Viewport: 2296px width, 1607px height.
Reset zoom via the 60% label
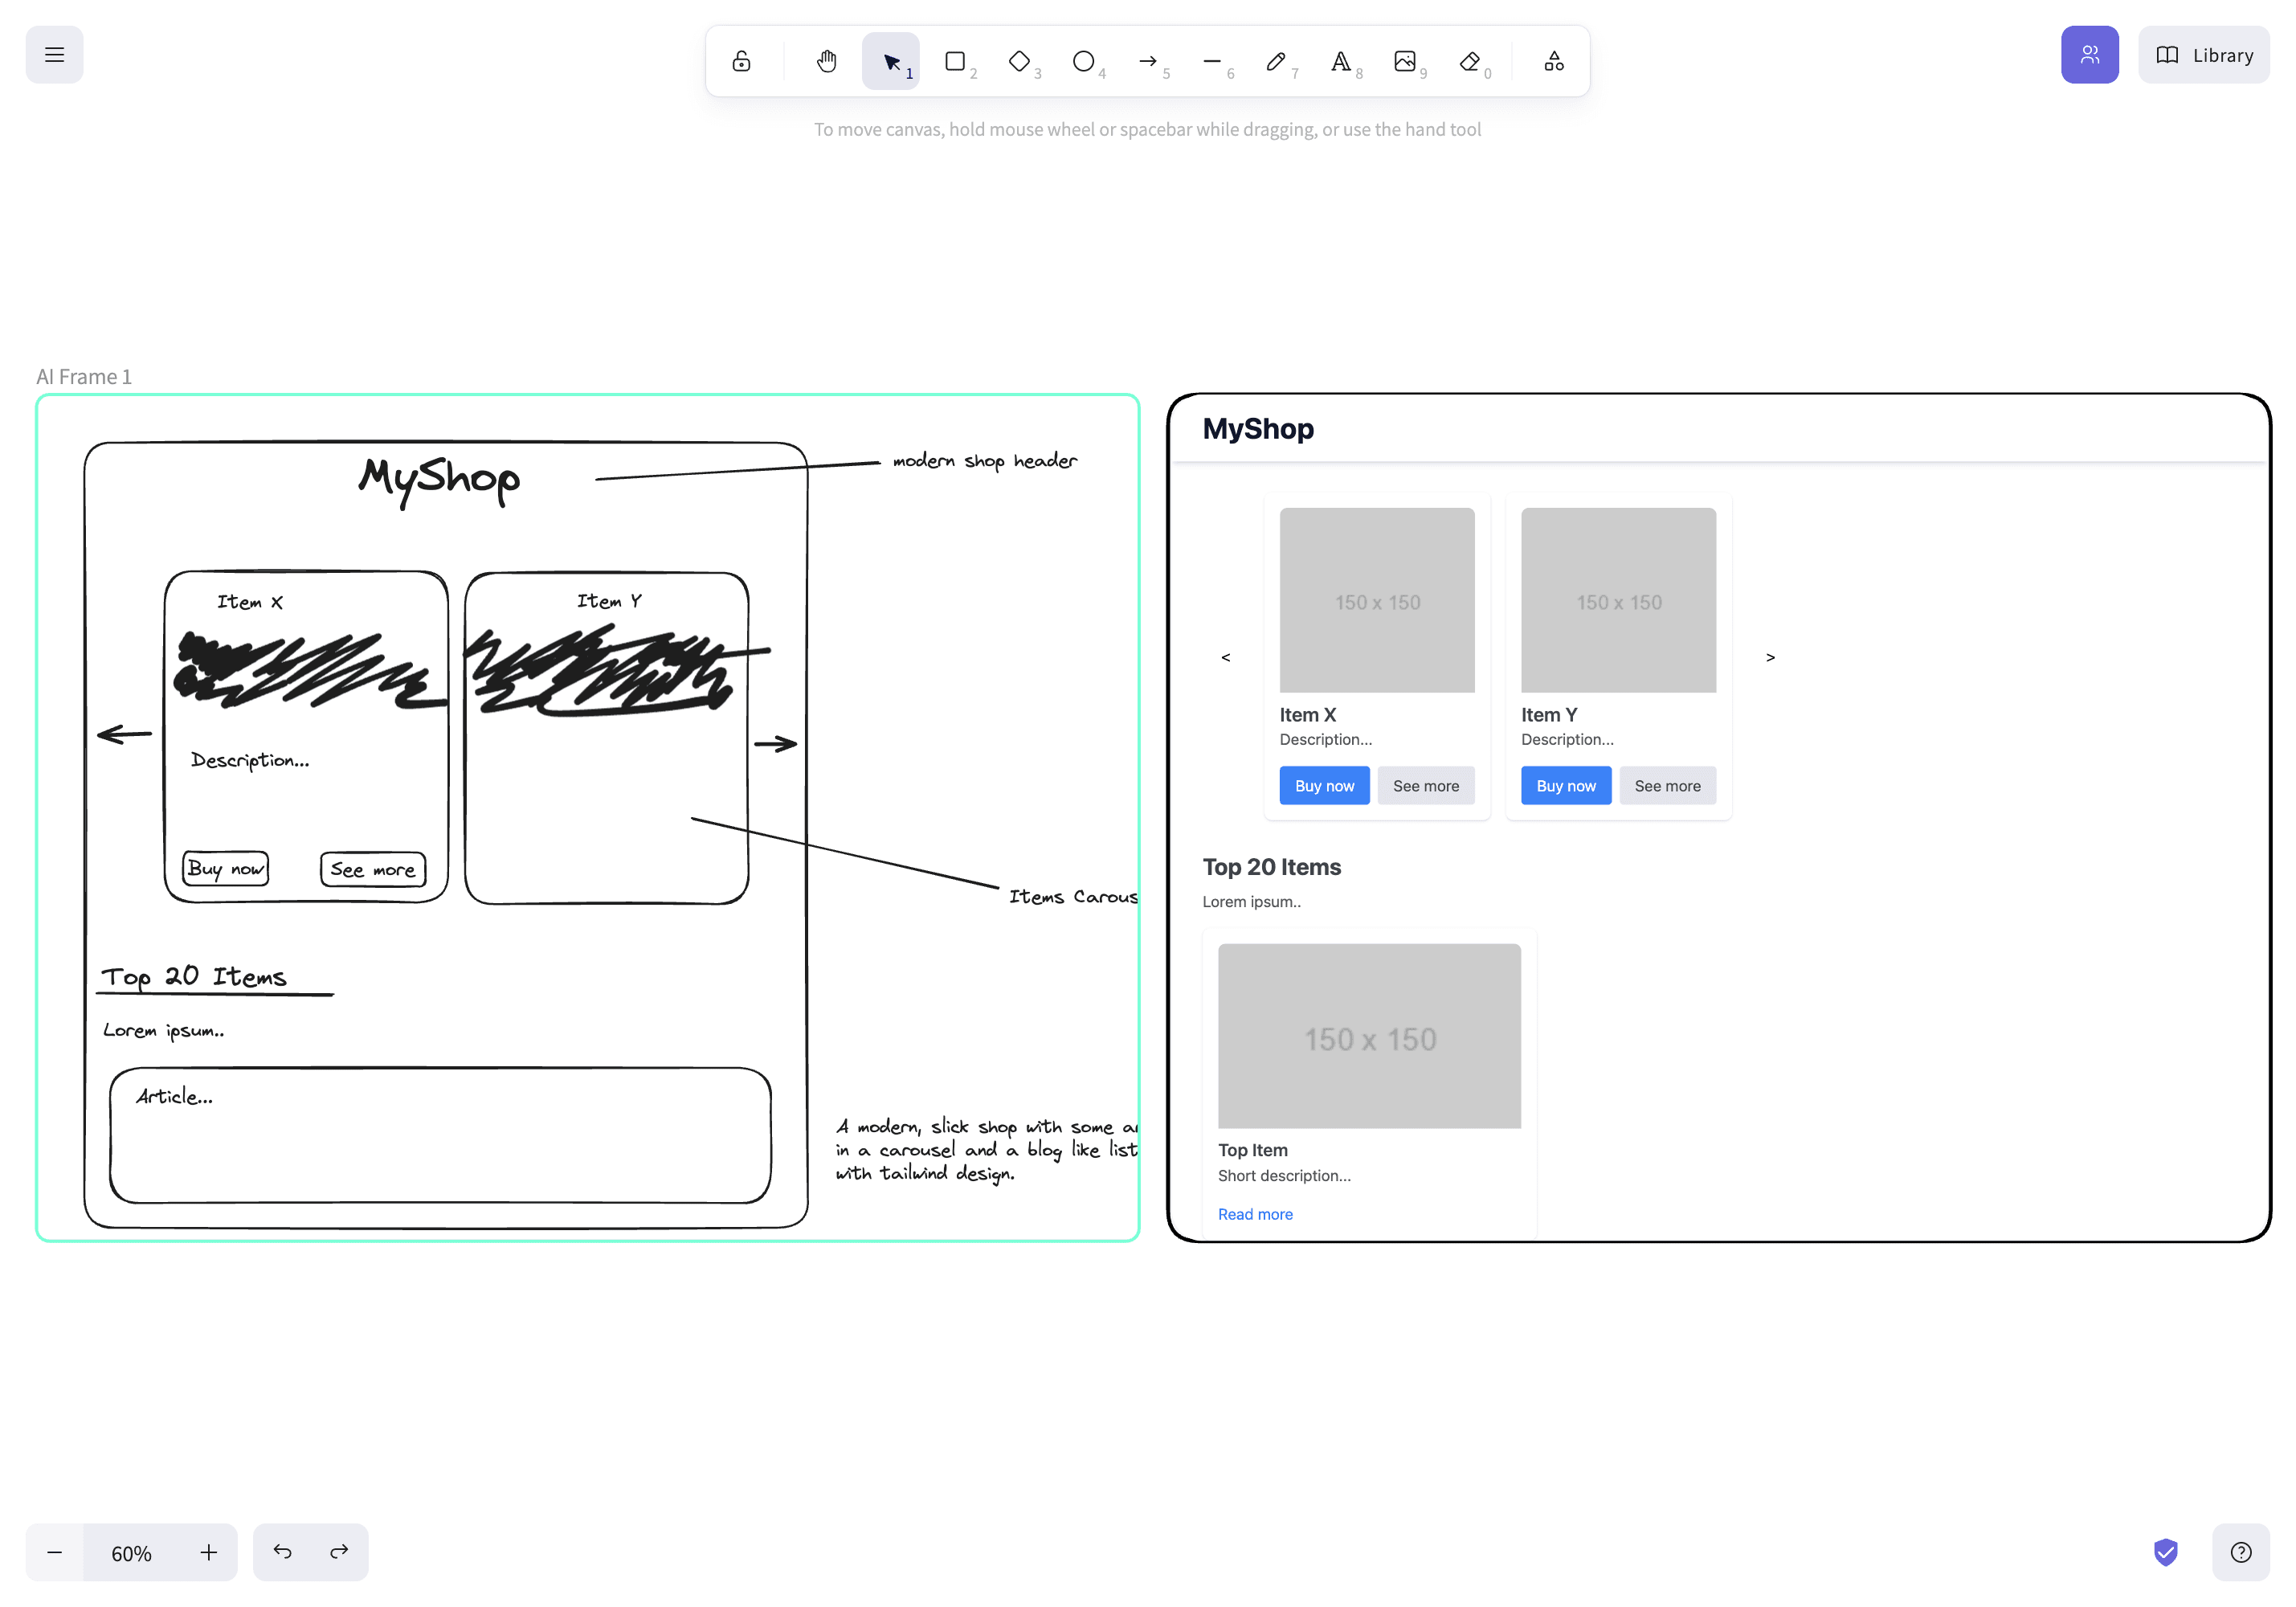click(131, 1552)
